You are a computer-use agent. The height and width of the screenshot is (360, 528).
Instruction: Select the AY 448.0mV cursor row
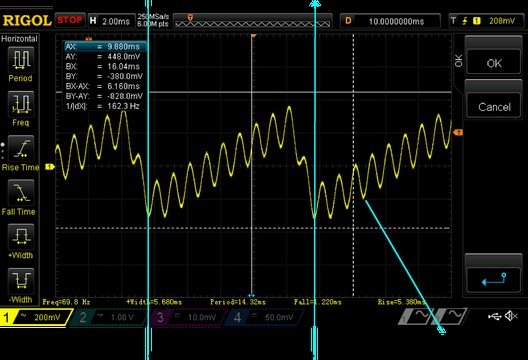click(x=105, y=57)
